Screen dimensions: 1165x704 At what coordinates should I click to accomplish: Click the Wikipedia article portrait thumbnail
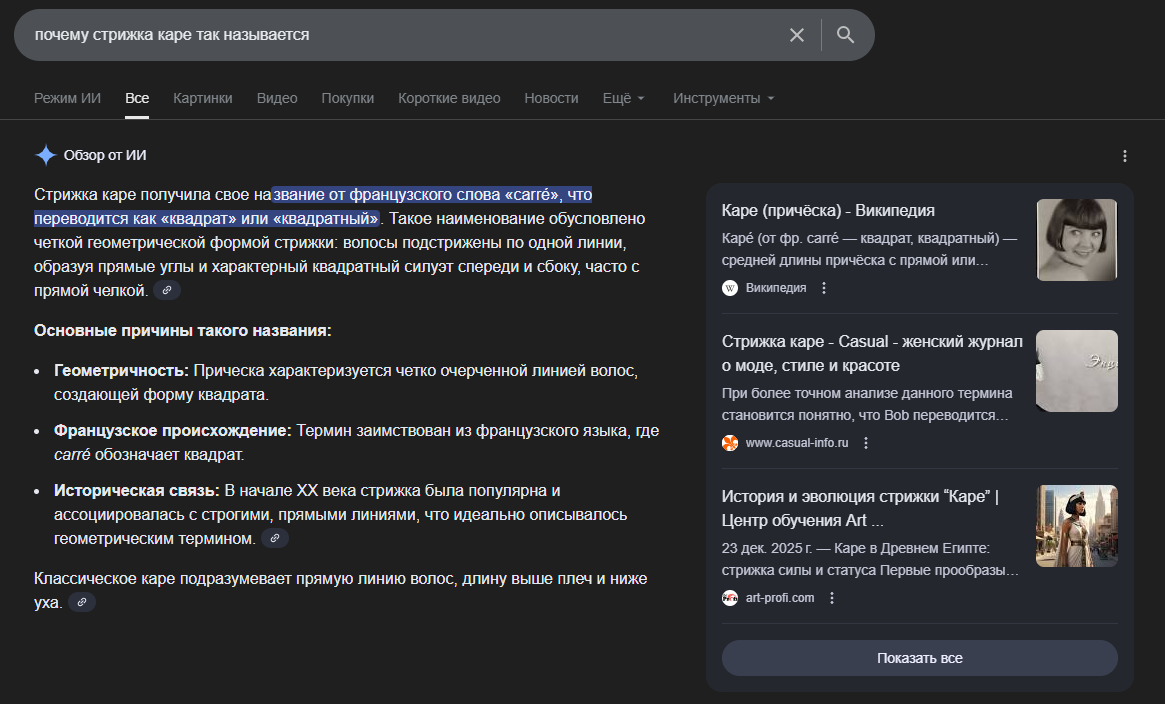(1076, 240)
